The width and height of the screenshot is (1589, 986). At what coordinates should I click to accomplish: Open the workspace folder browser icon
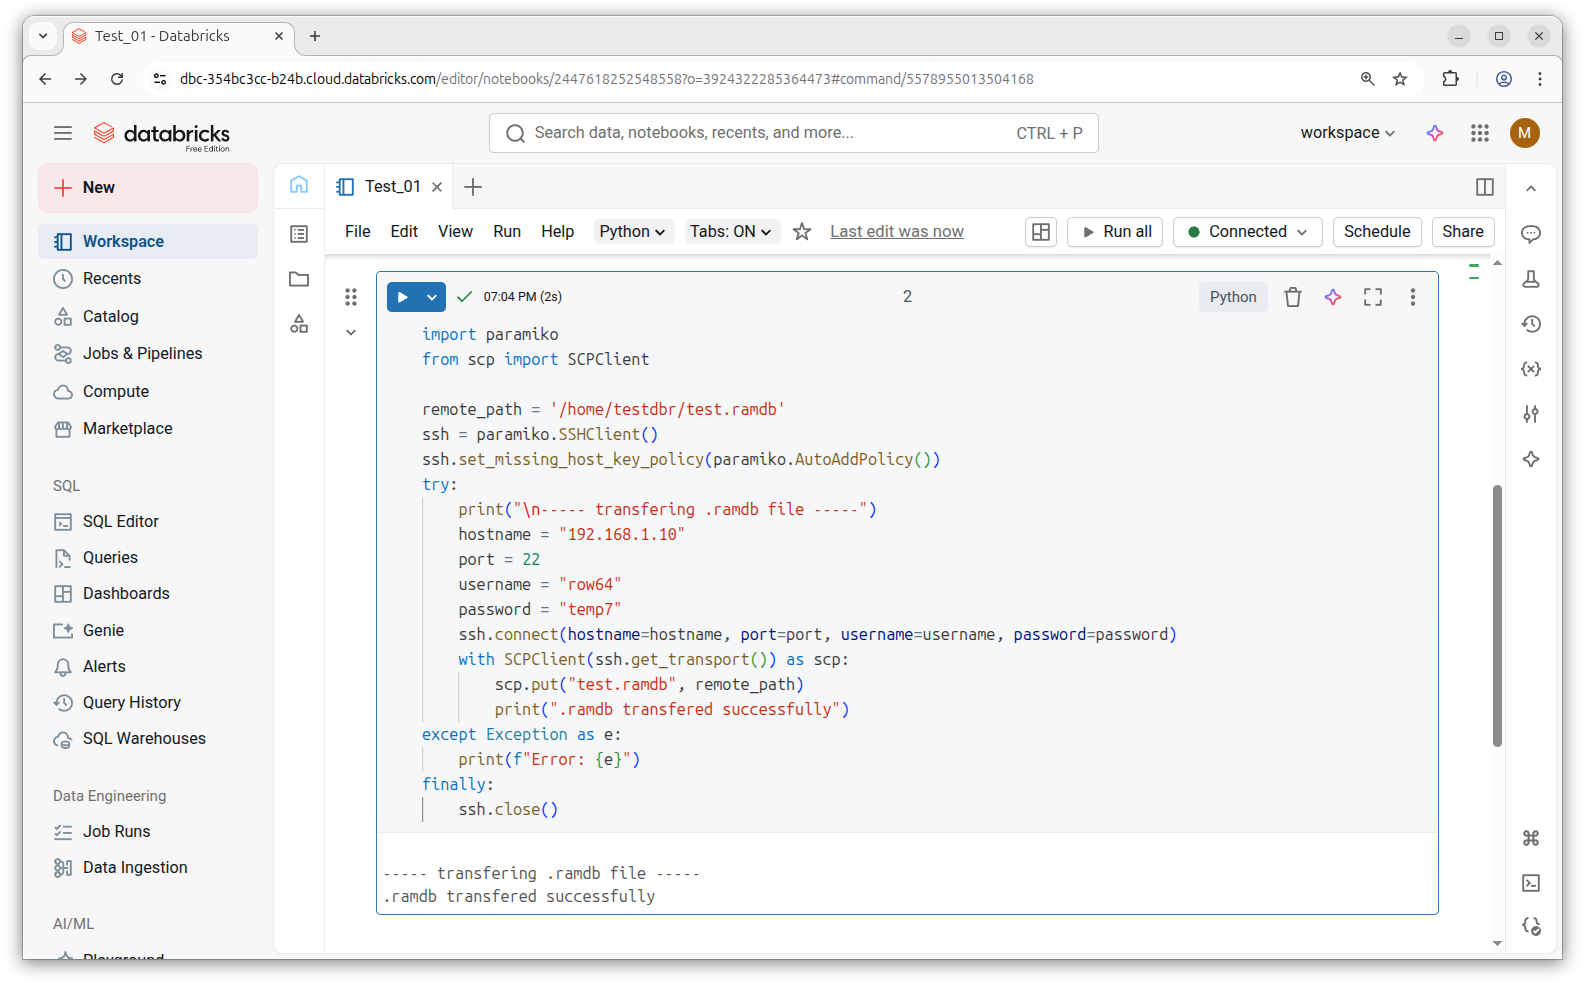tap(299, 279)
